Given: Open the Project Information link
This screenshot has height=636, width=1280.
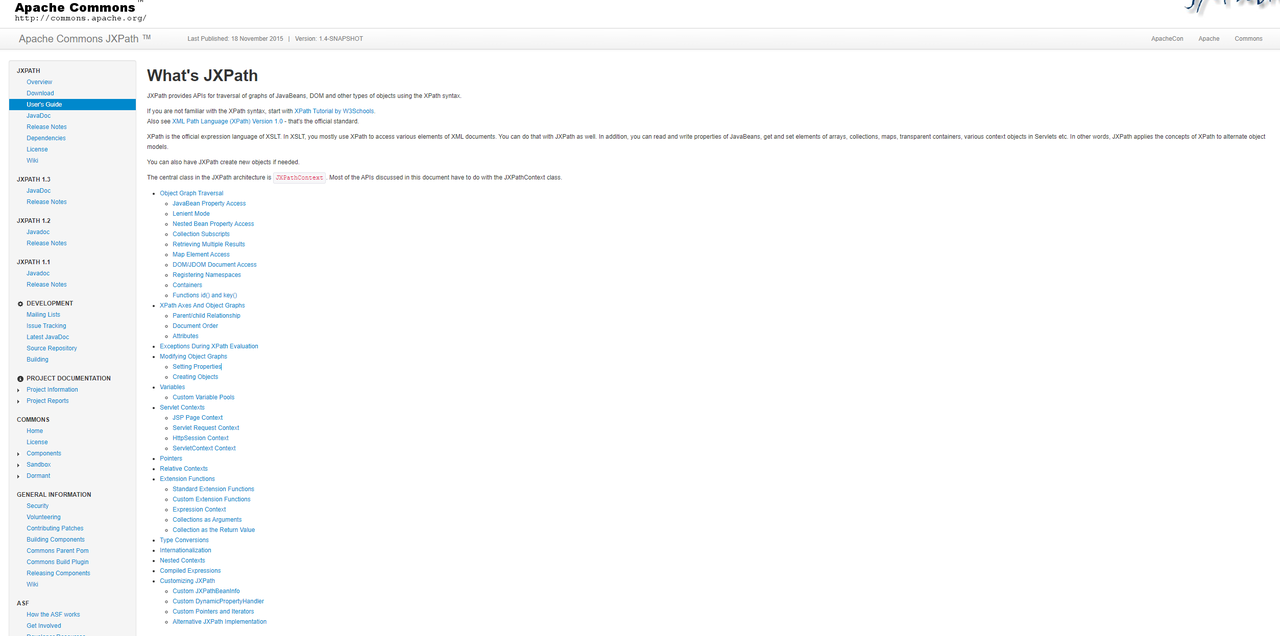Looking at the screenshot, I should pyautogui.click(x=52, y=390).
